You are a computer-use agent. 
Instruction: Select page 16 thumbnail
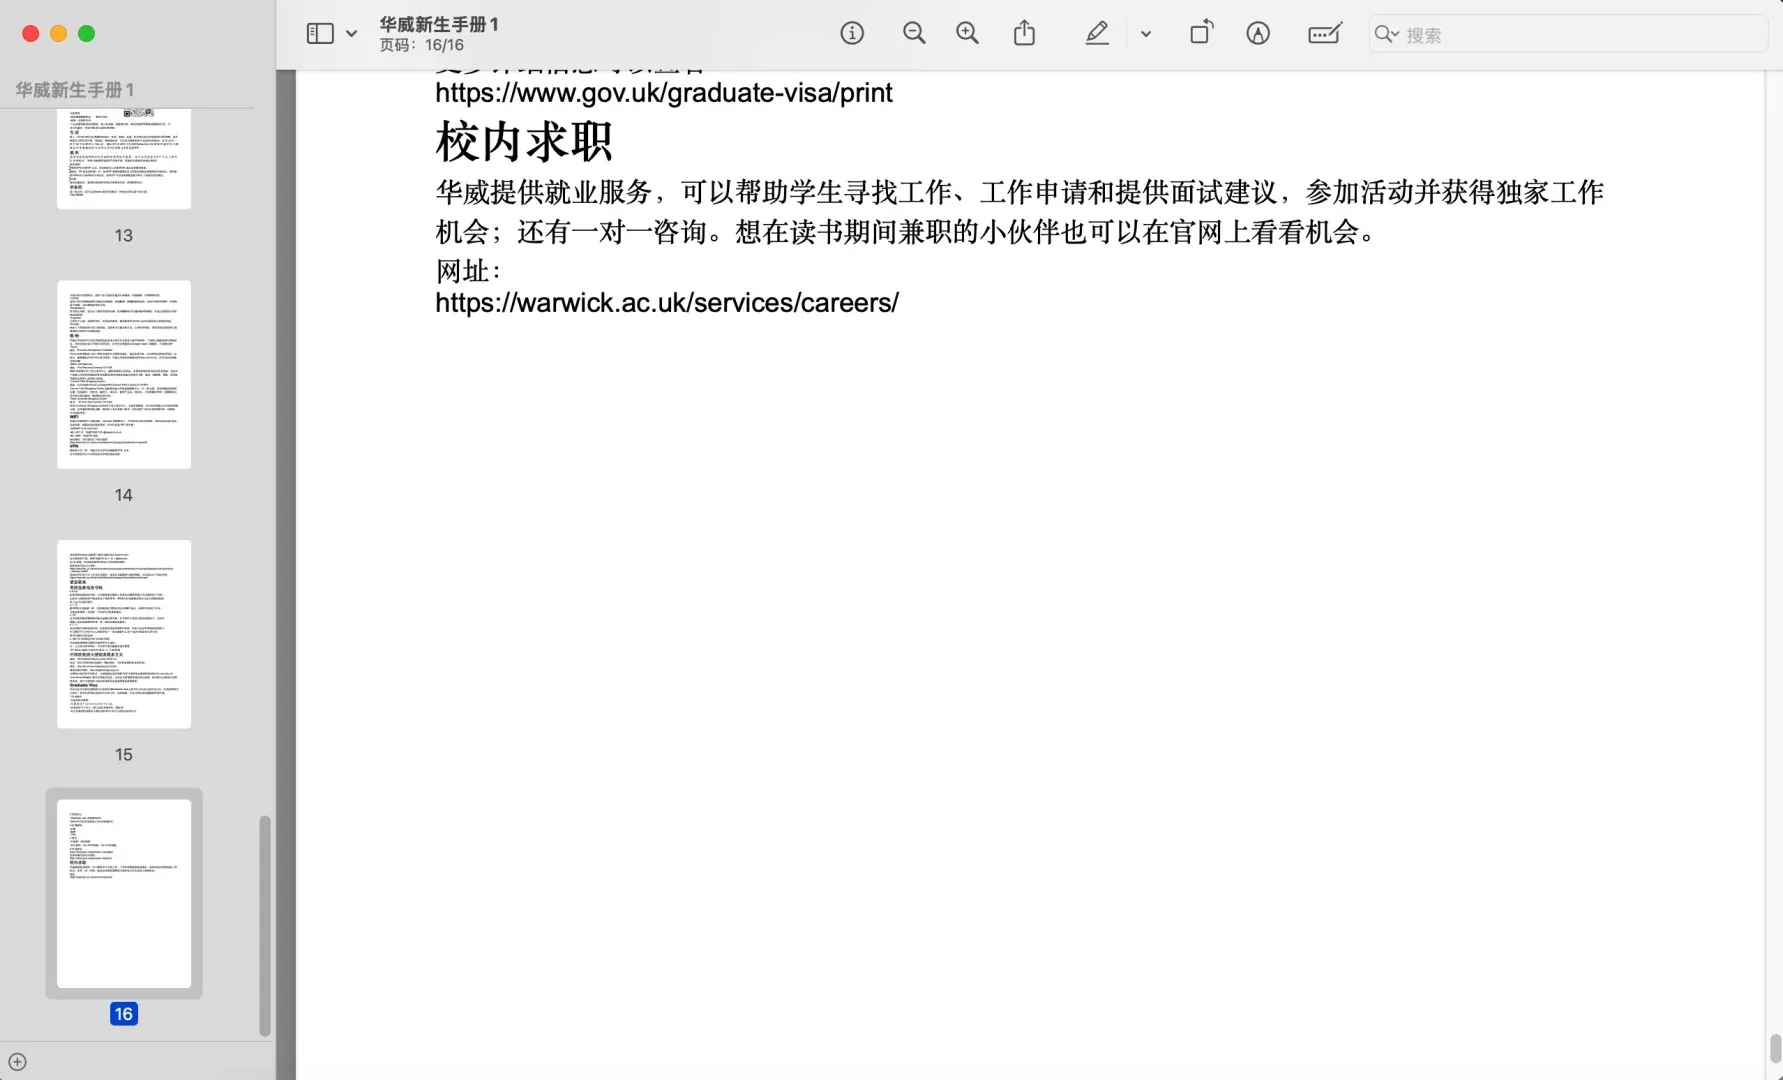click(x=124, y=894)
